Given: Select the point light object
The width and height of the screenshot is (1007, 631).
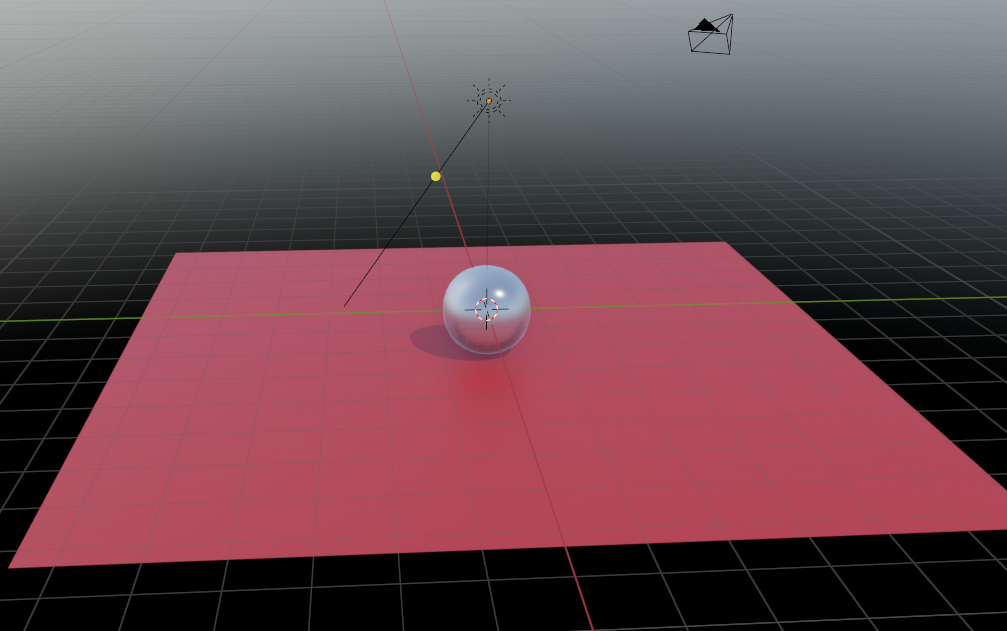Looking at the screenshot, I should tap(489, 101).
